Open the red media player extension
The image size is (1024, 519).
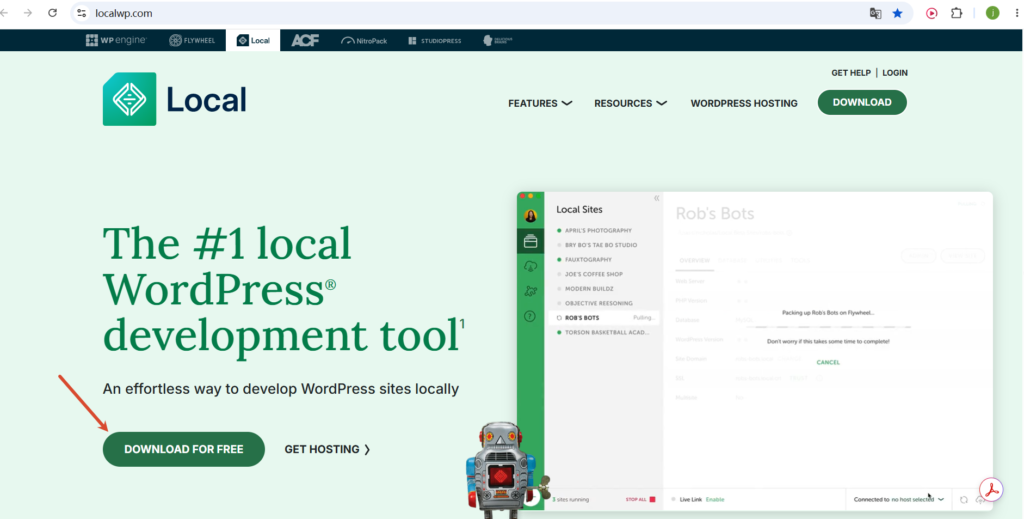[x=931, y=13]
